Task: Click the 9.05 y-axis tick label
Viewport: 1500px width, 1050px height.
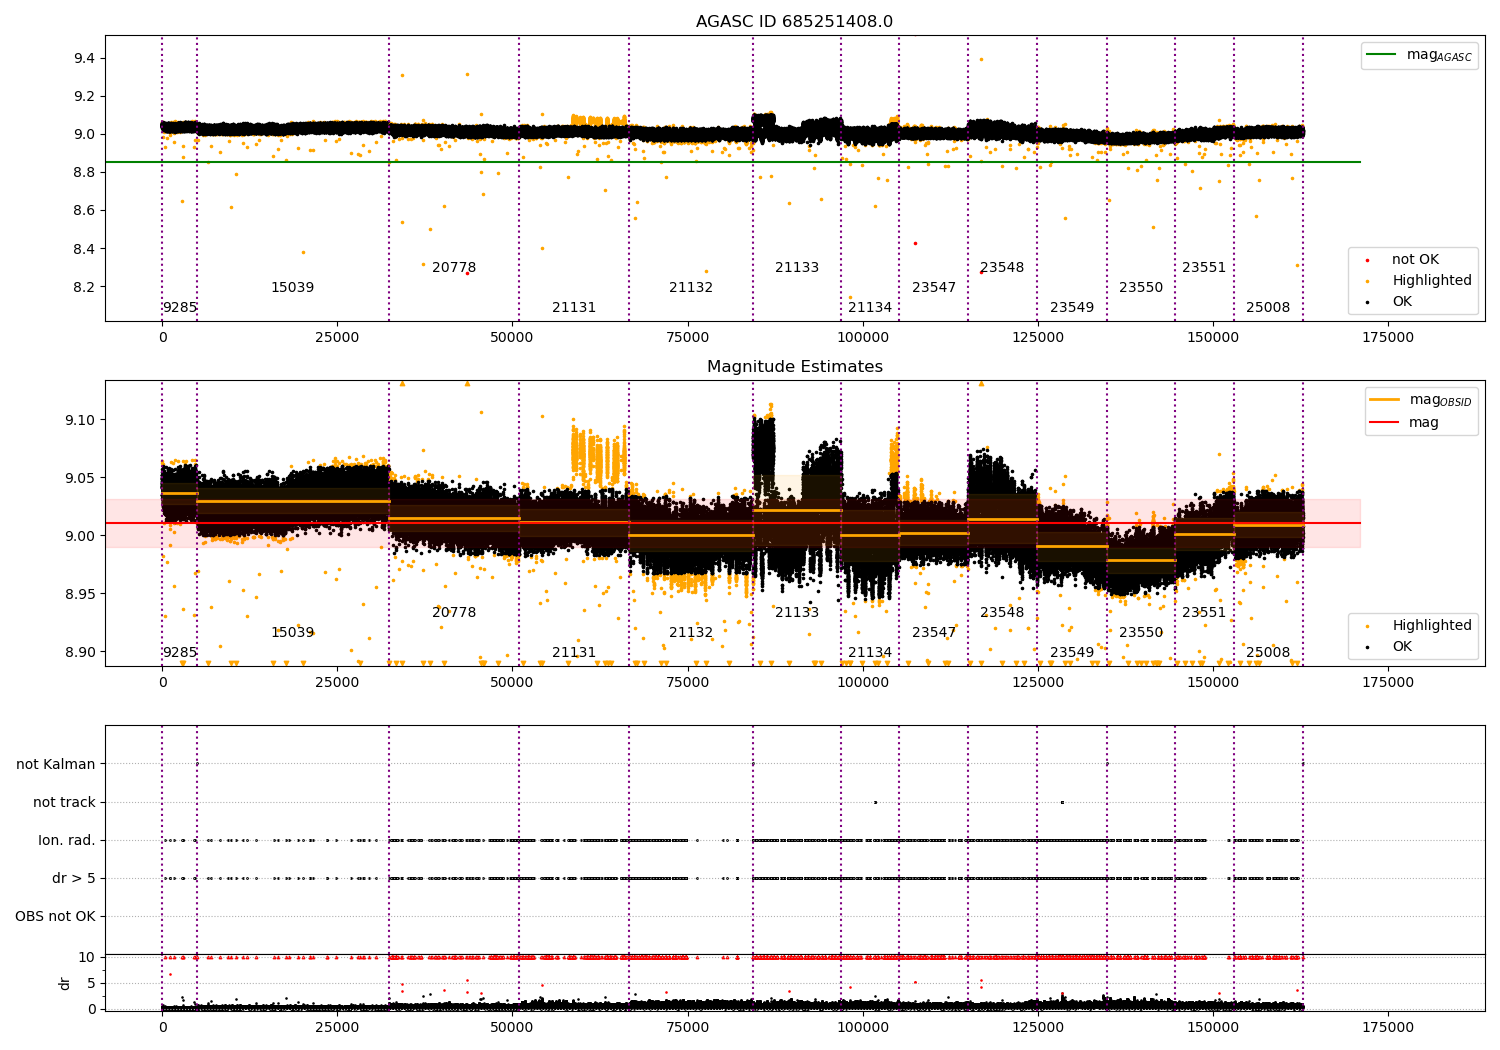Action: pos(80,478)
